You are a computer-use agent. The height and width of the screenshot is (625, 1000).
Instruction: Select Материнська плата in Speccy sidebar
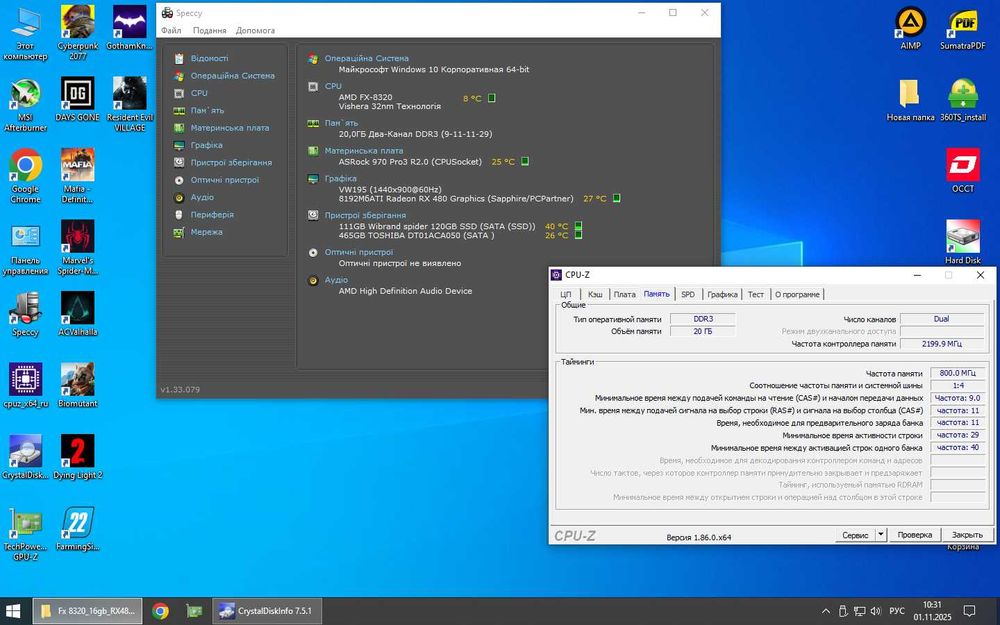pyautogui.click(x=230, y=128)
